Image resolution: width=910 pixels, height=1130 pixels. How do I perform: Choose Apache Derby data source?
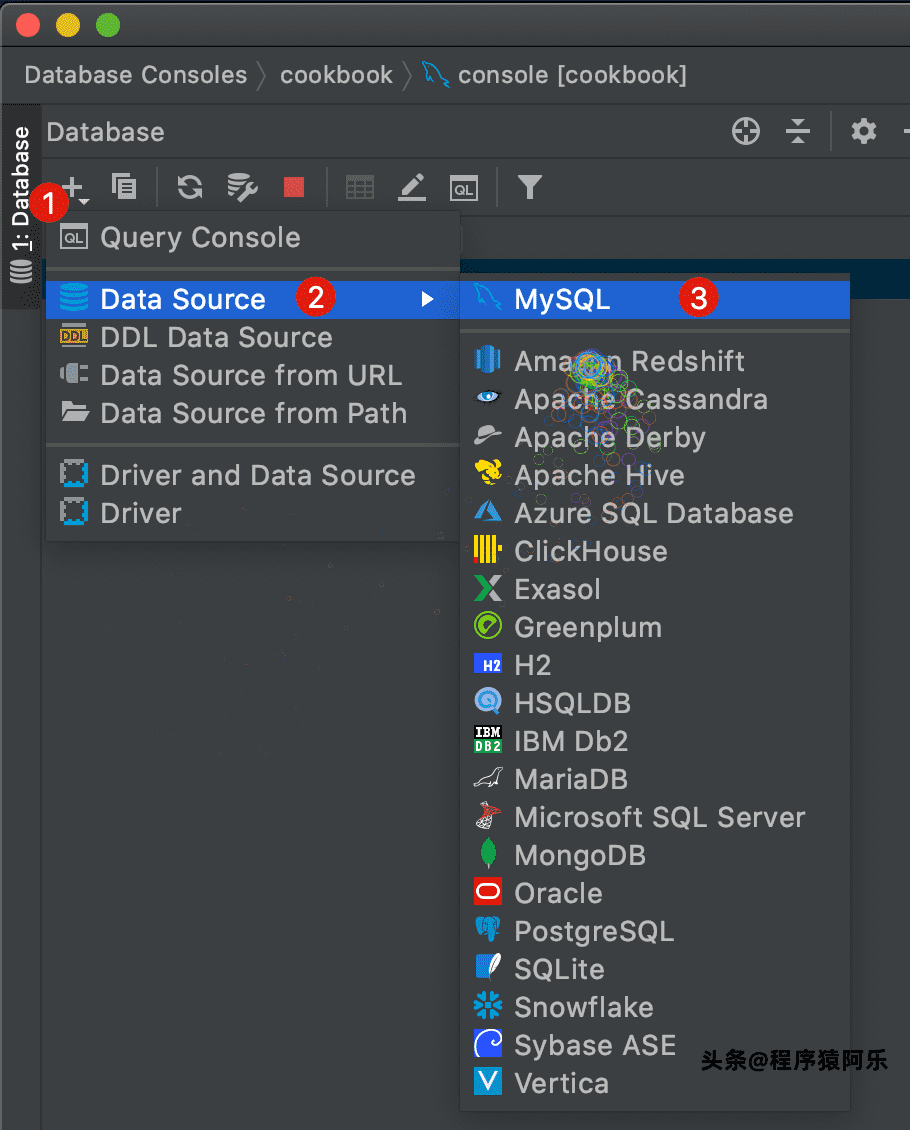(655, 437)
